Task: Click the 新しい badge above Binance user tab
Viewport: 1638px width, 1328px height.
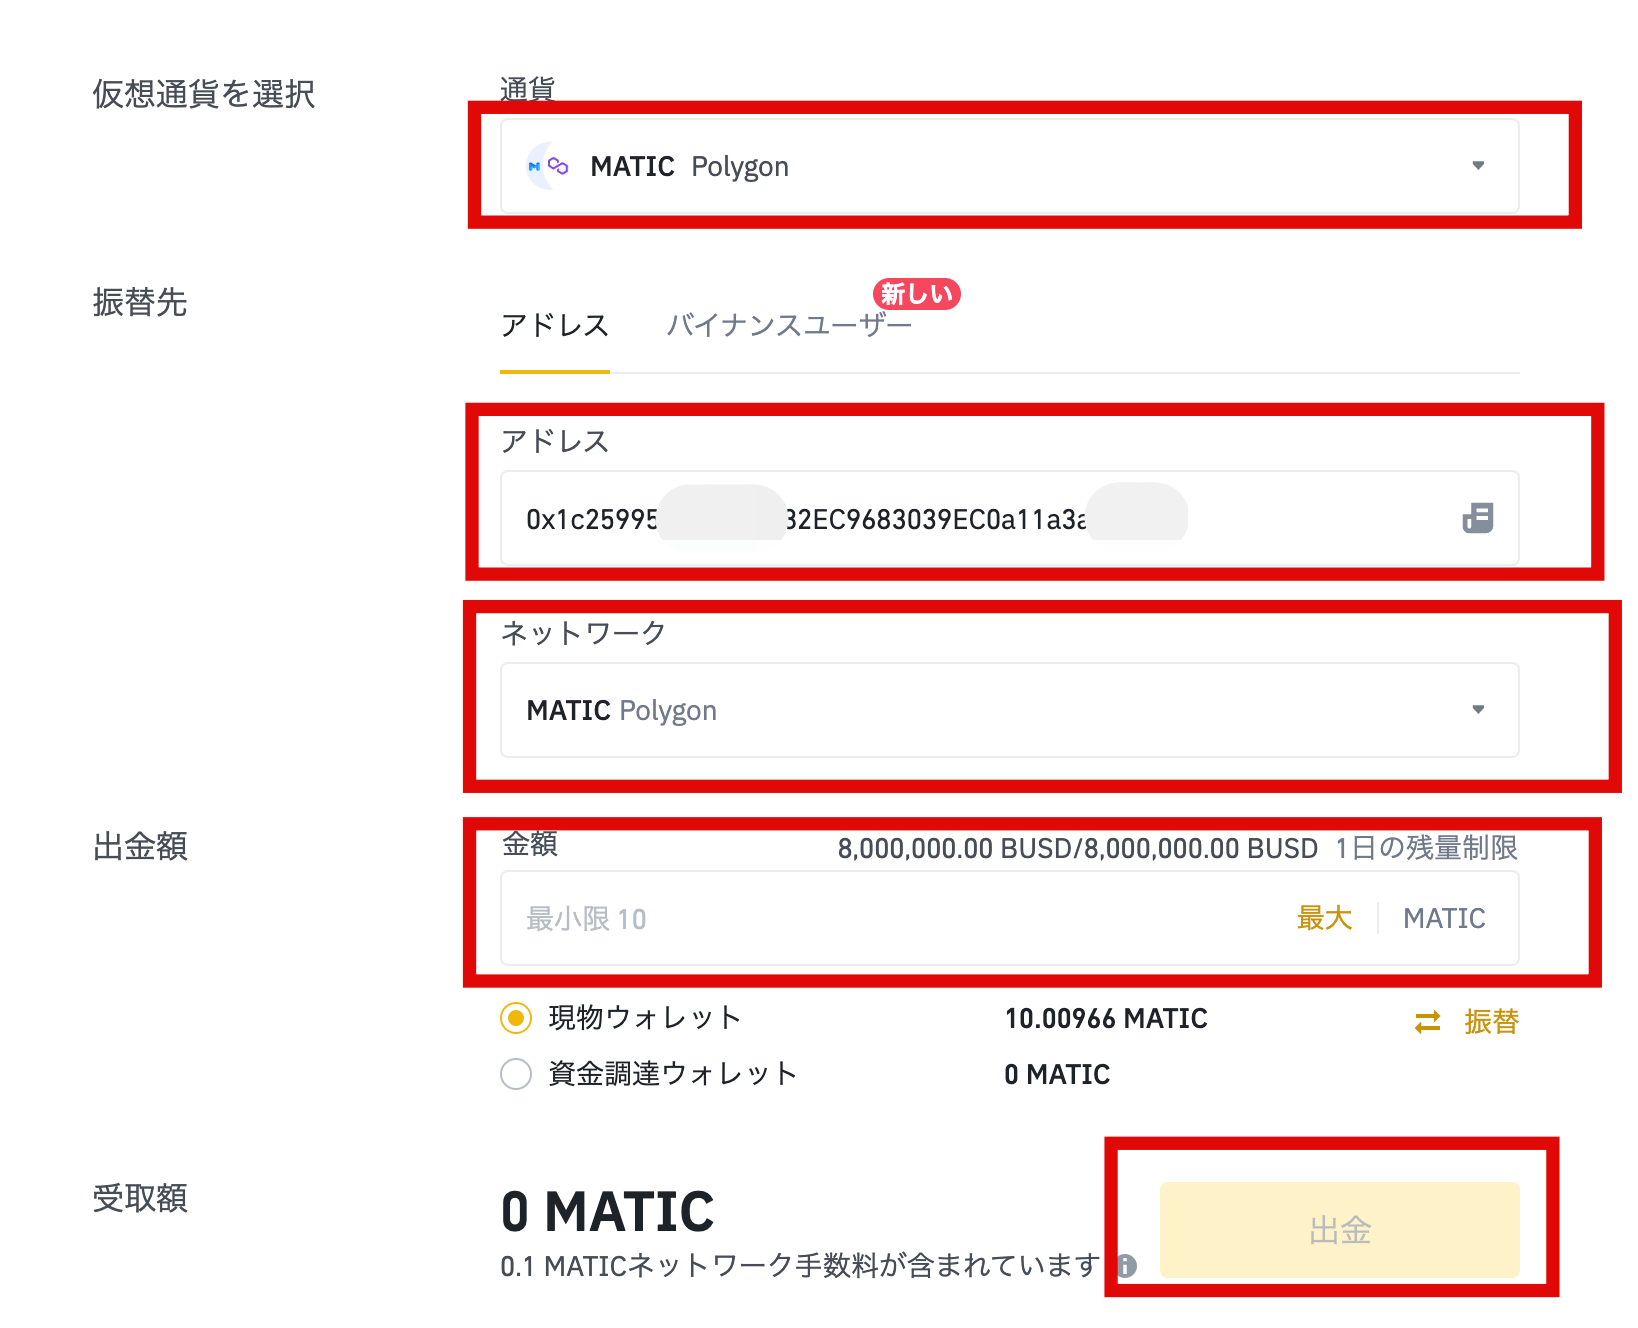Action: [916, 294]
